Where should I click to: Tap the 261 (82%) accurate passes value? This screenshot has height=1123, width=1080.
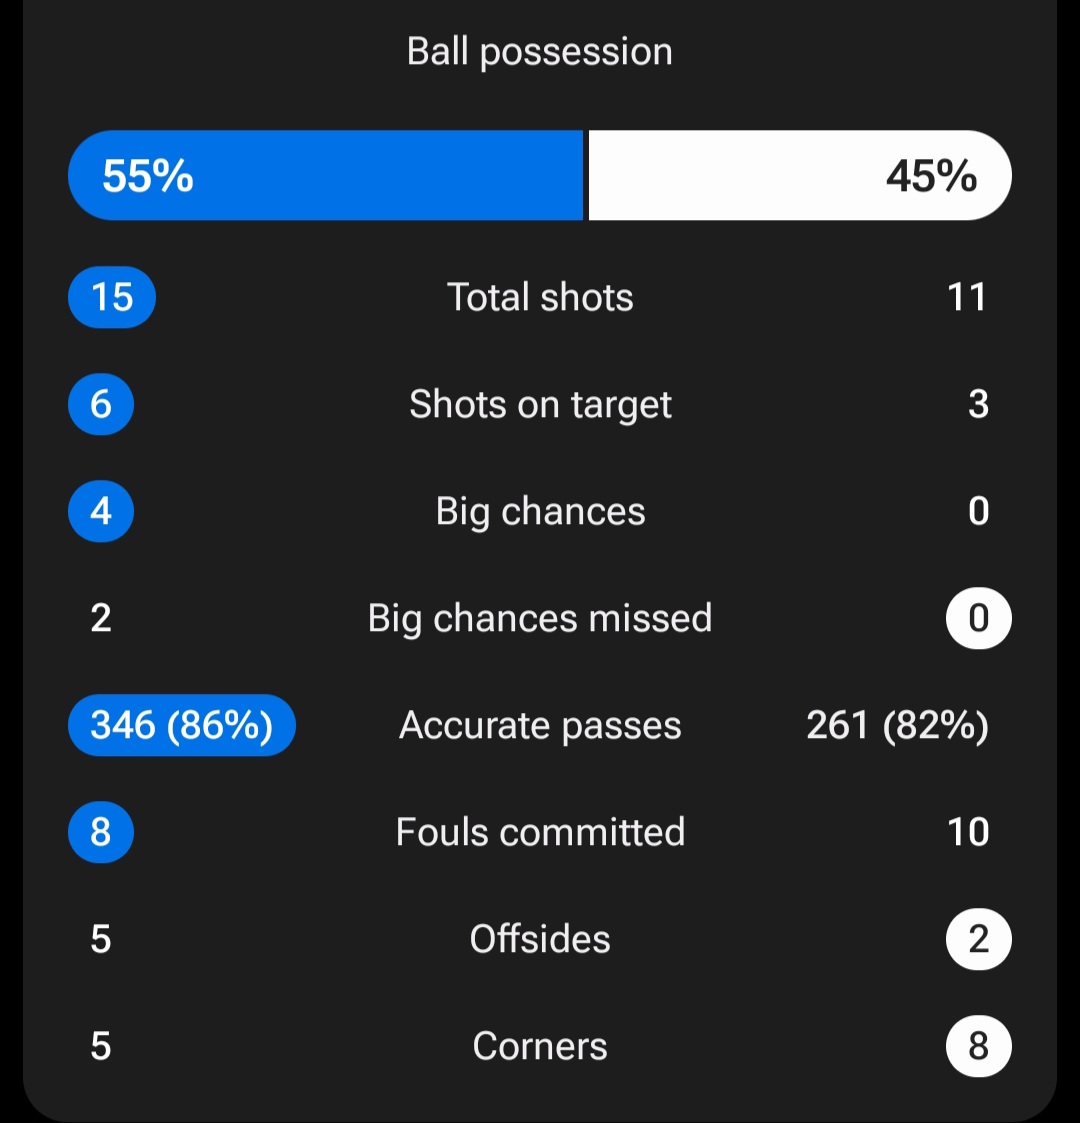(897, 725)
